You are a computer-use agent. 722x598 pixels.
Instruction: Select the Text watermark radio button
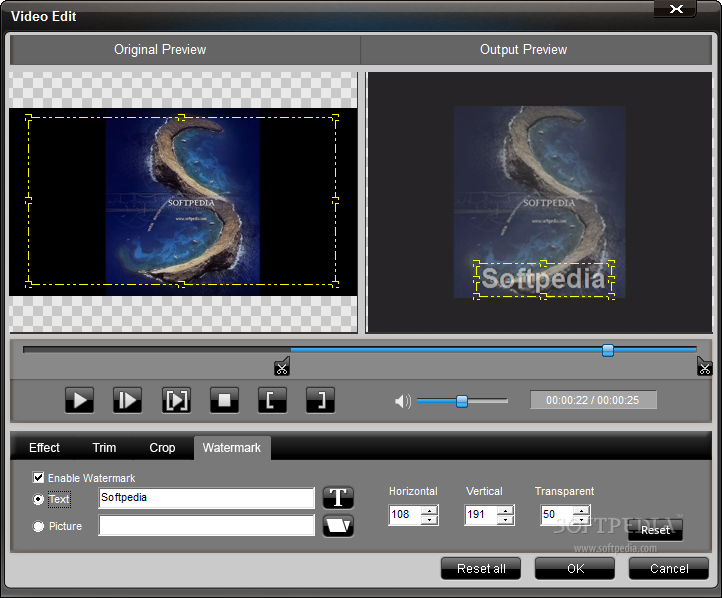coord(38,499)
